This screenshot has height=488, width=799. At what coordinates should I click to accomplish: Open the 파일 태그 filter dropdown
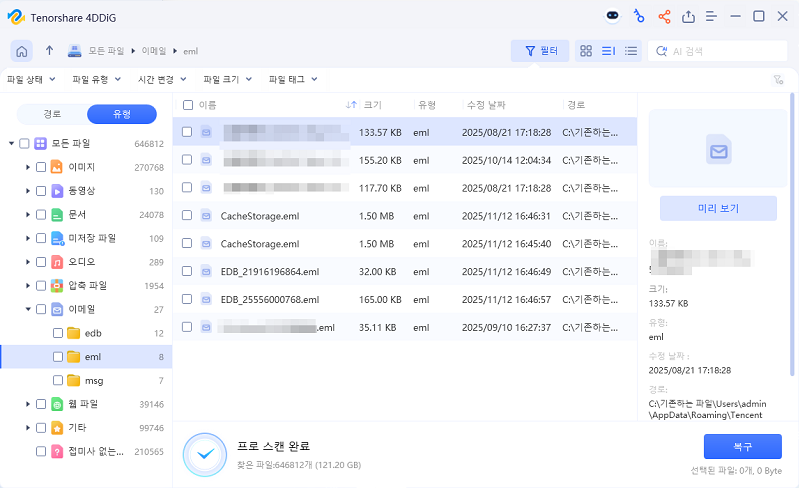(x=293, y=79)
